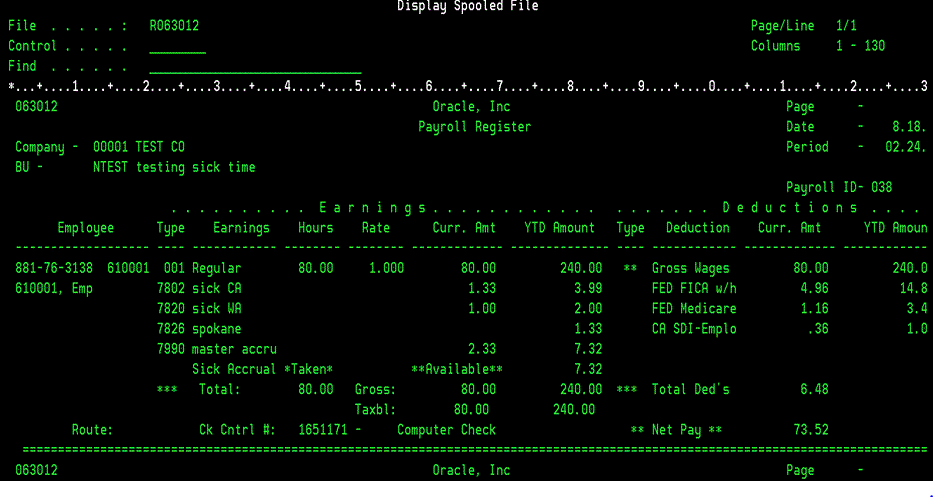Click **Available** label
Screen dimensions: 933x497
click(x=457, y=370)
